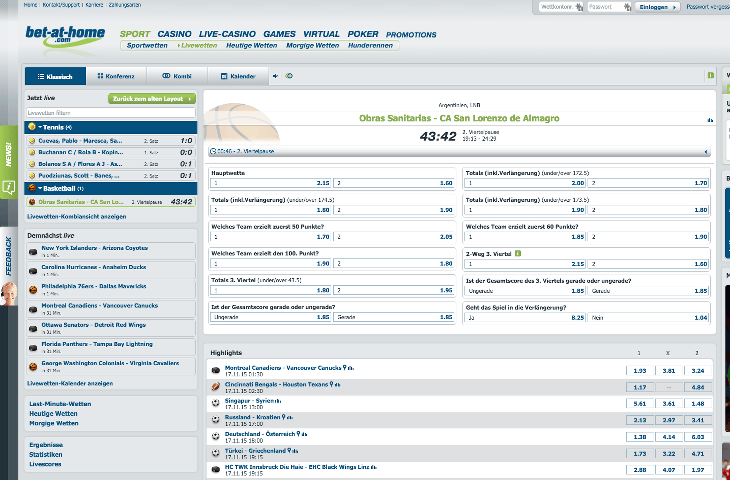Click the Zurück zum alten Layout button

(152, 99)
